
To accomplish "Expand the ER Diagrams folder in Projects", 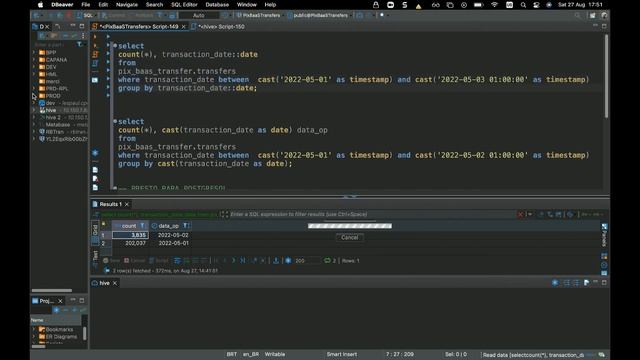I will pyautogui.click(x=34, y=337).
